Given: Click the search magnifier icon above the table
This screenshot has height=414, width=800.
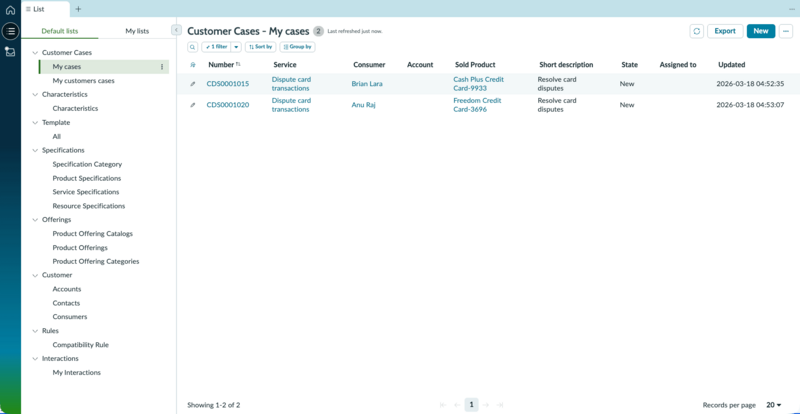Looking at the screenshot, I should coord(192,47).
